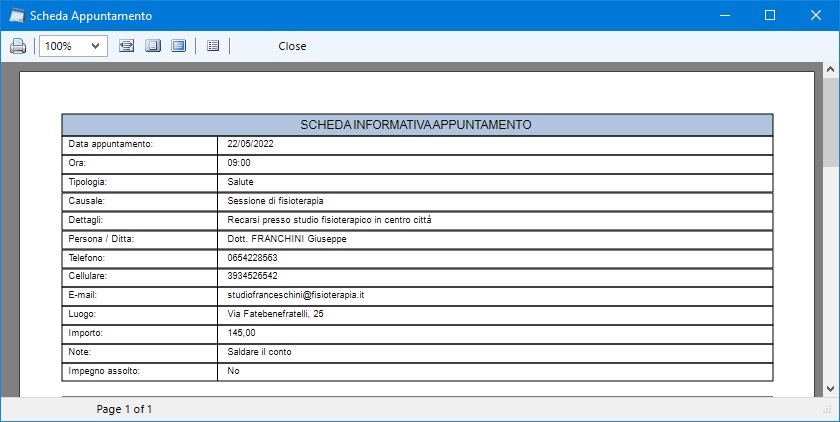Image resolution: width=840 pixels, height=422 pixels.
Task: Click the phone number 0654228563
Action: click(252, 258)
